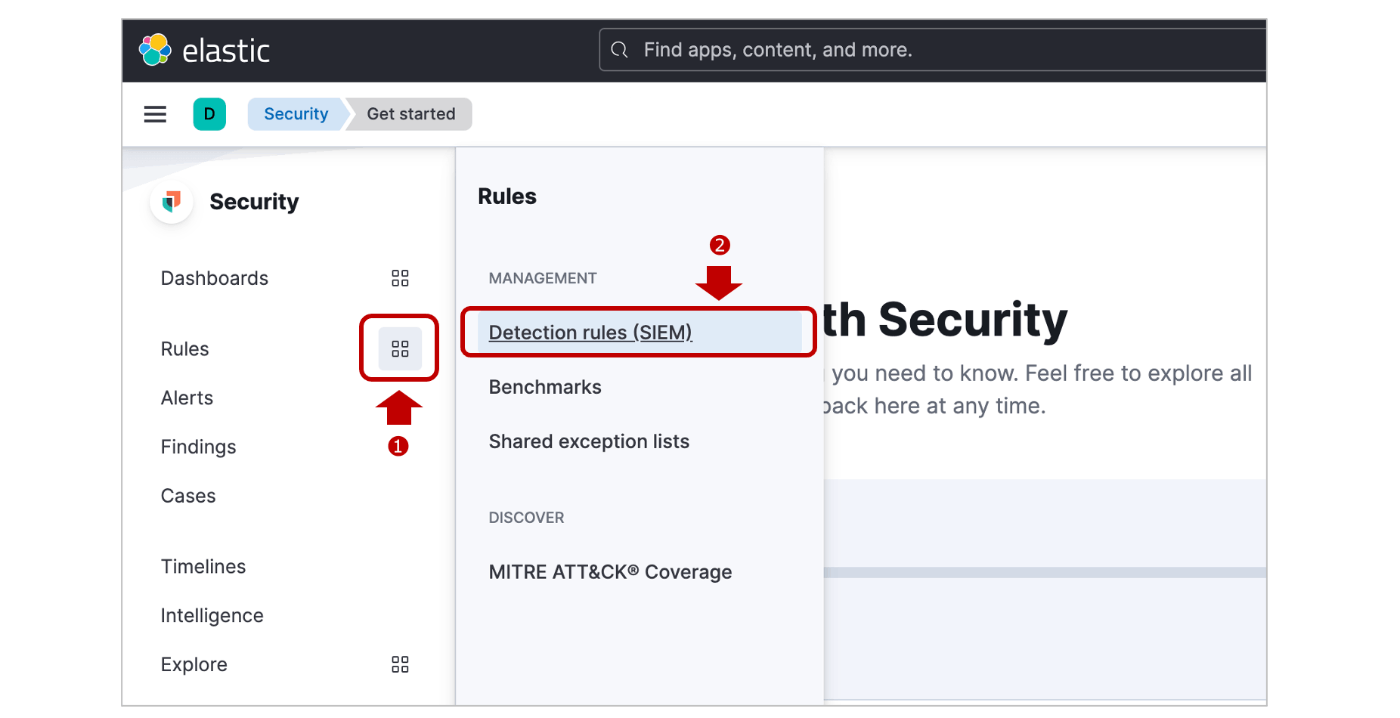Open Intelligence in the sidebar
The image size is (1400, 718).
click(x=212, y=616)
